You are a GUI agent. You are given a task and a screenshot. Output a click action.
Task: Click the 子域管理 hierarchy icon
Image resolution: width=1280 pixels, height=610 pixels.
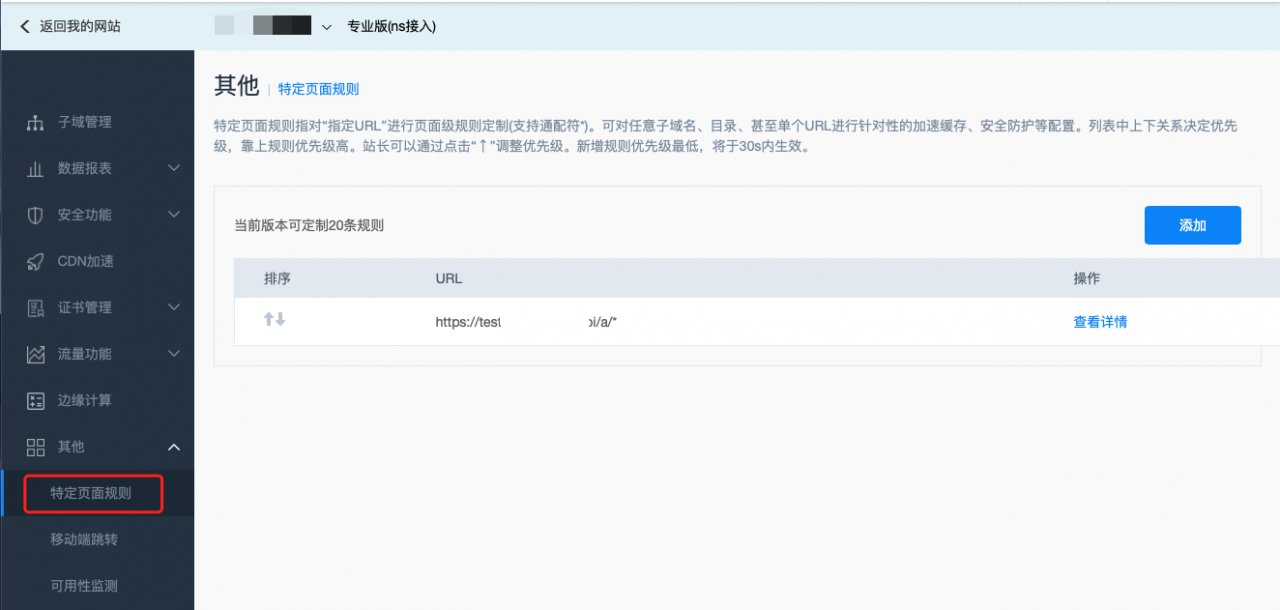[x=36, y=123]
